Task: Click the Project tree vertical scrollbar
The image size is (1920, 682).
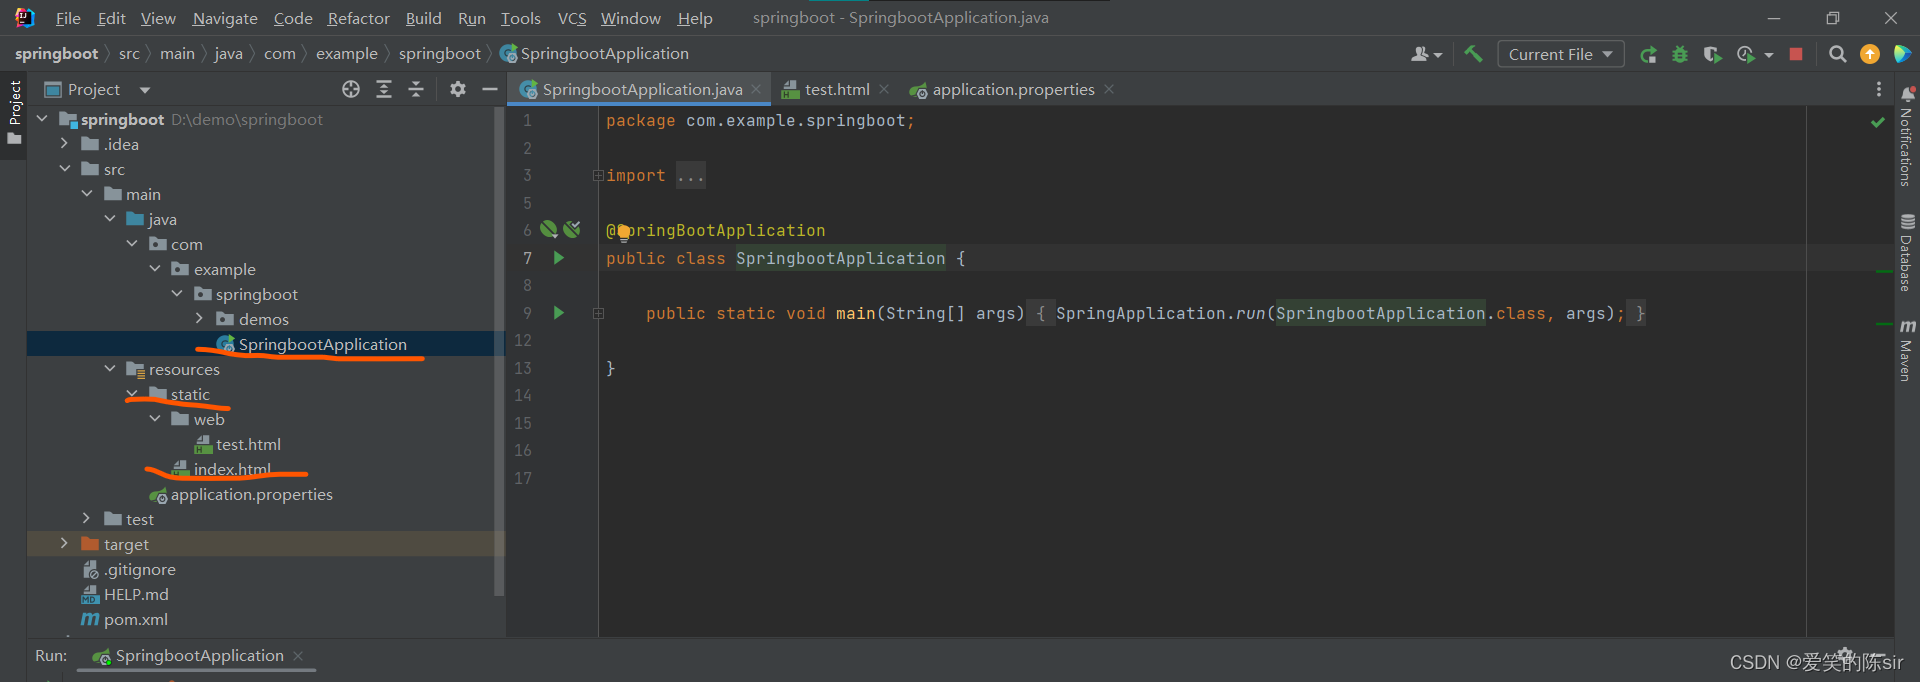Action: tap(499, 350)
